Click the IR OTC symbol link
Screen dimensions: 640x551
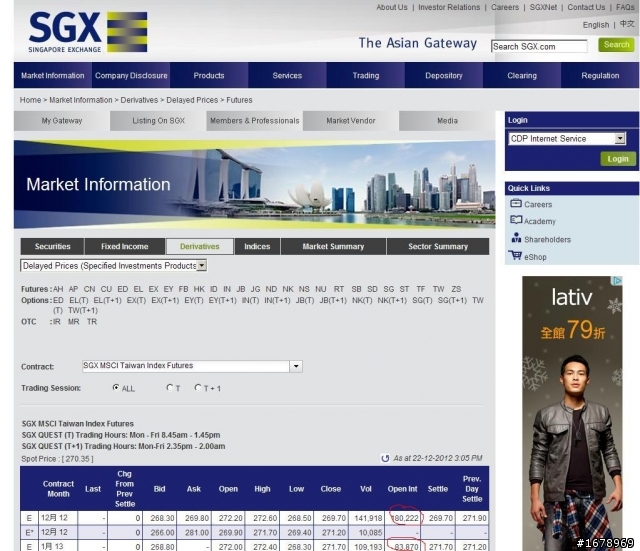point(57,322)
